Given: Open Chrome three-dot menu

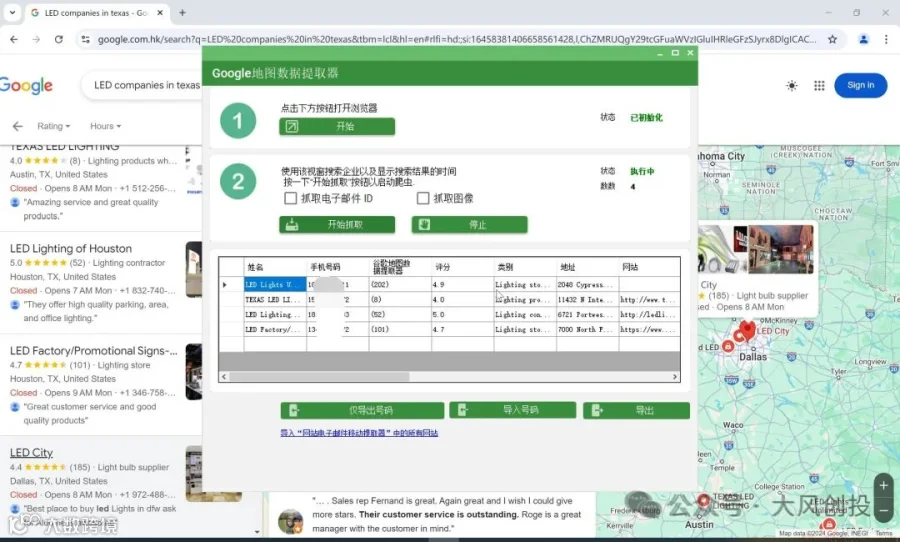Looking at the screenshot, I should pos(886,39).
